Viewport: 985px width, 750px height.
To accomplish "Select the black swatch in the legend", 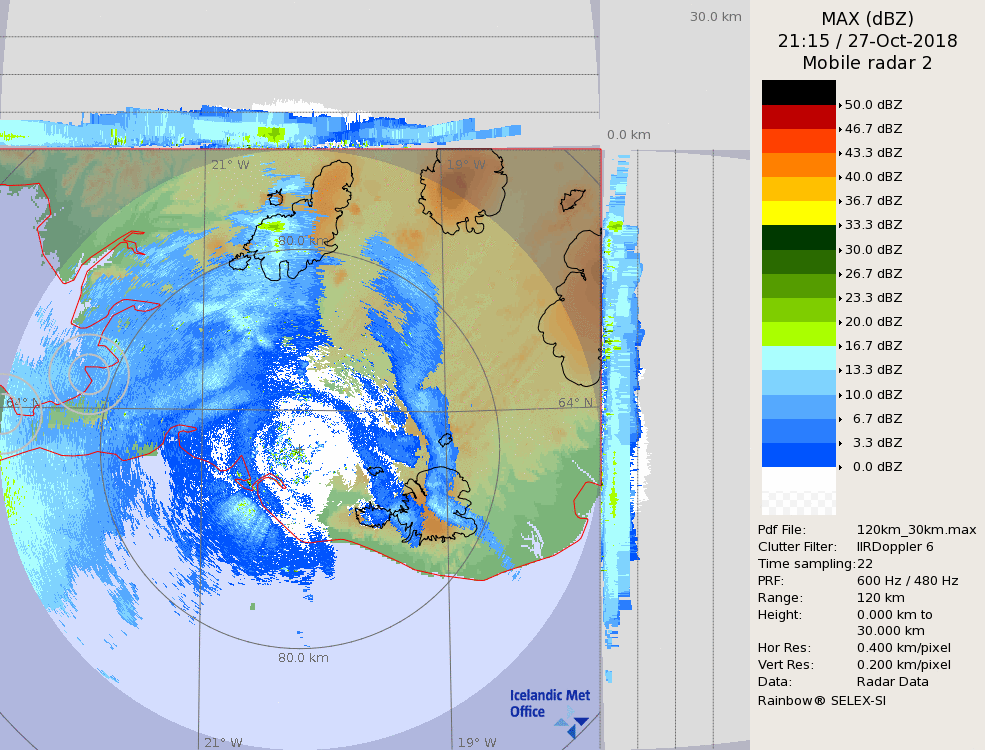I will click(798, 92).
